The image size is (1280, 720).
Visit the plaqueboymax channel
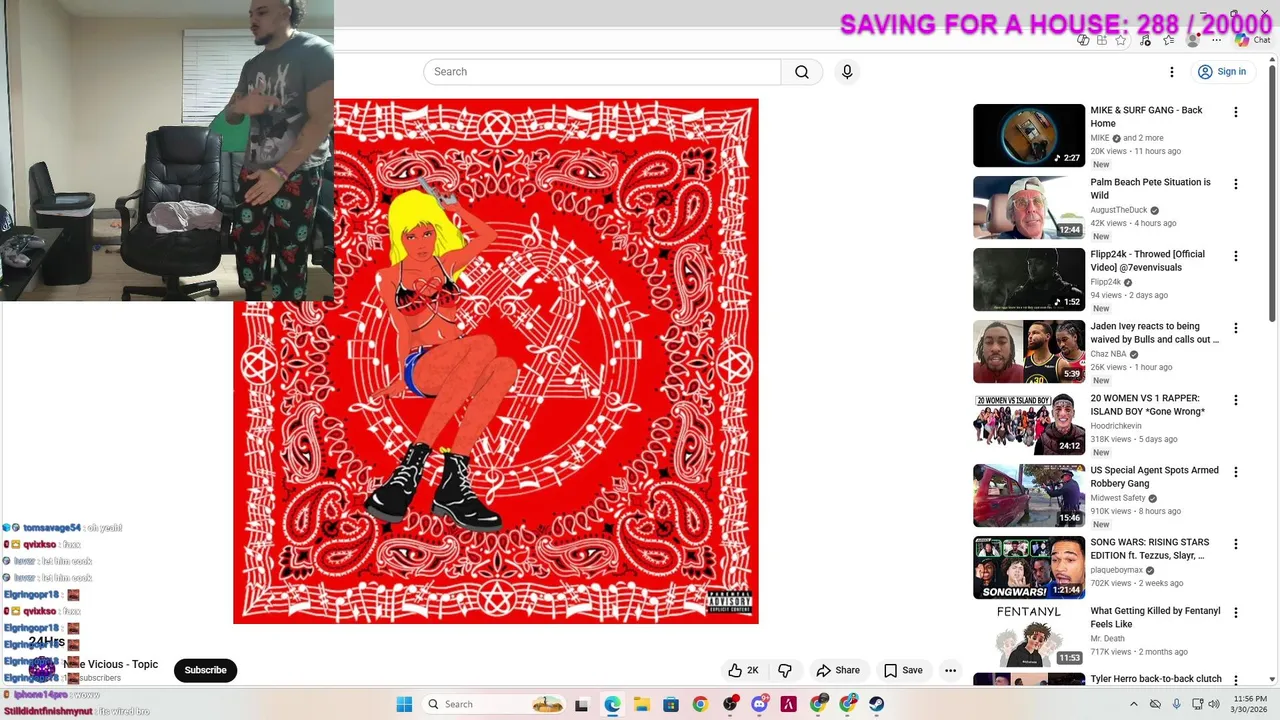click(1117, 570)
